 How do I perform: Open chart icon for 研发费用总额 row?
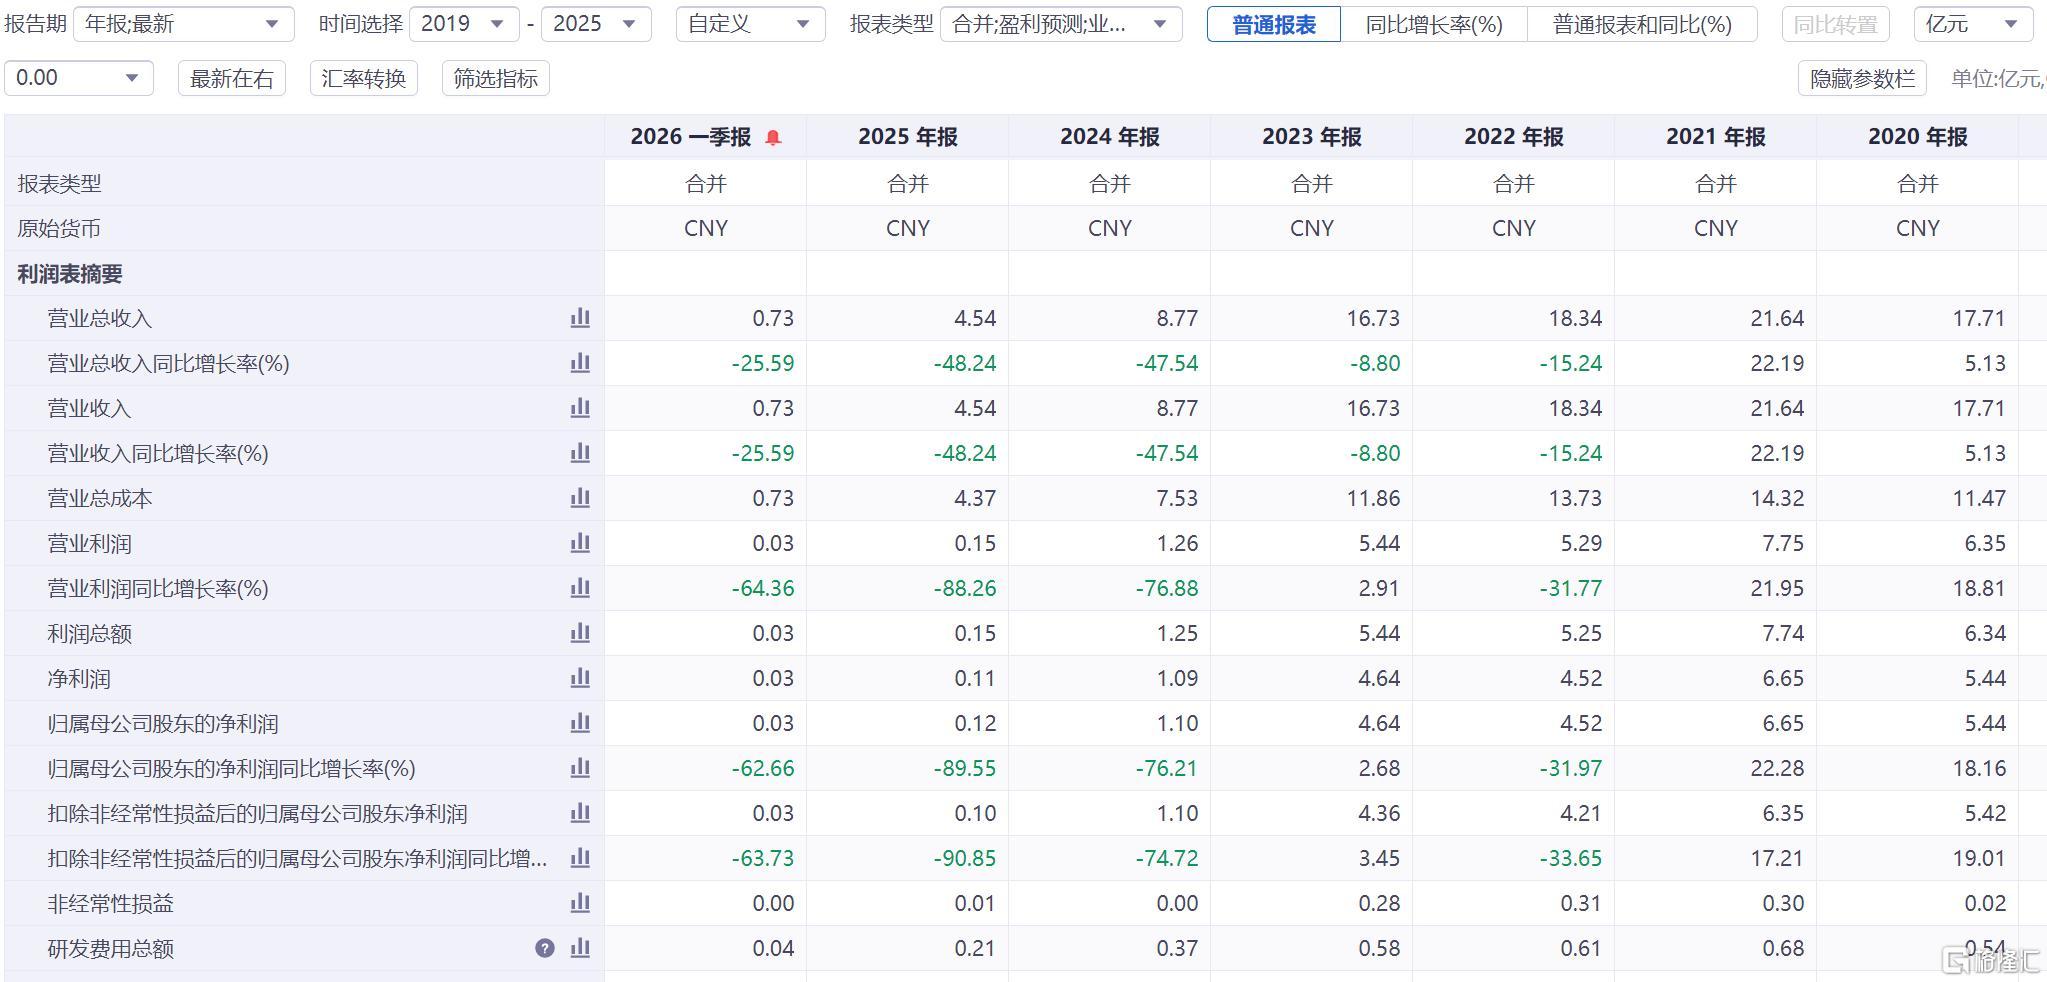[580, 948]
